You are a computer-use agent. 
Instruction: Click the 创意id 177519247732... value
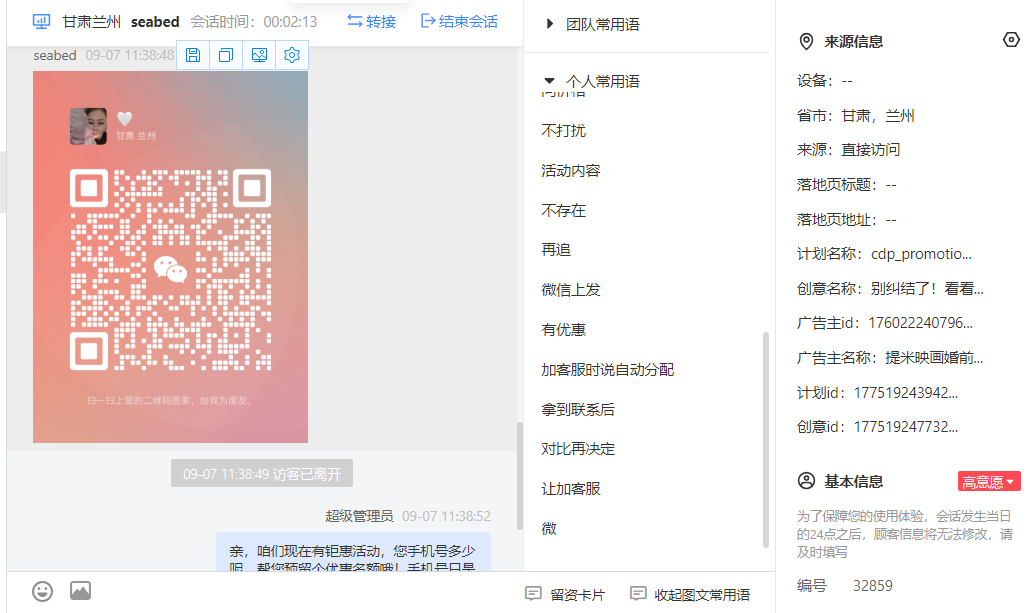906,427
